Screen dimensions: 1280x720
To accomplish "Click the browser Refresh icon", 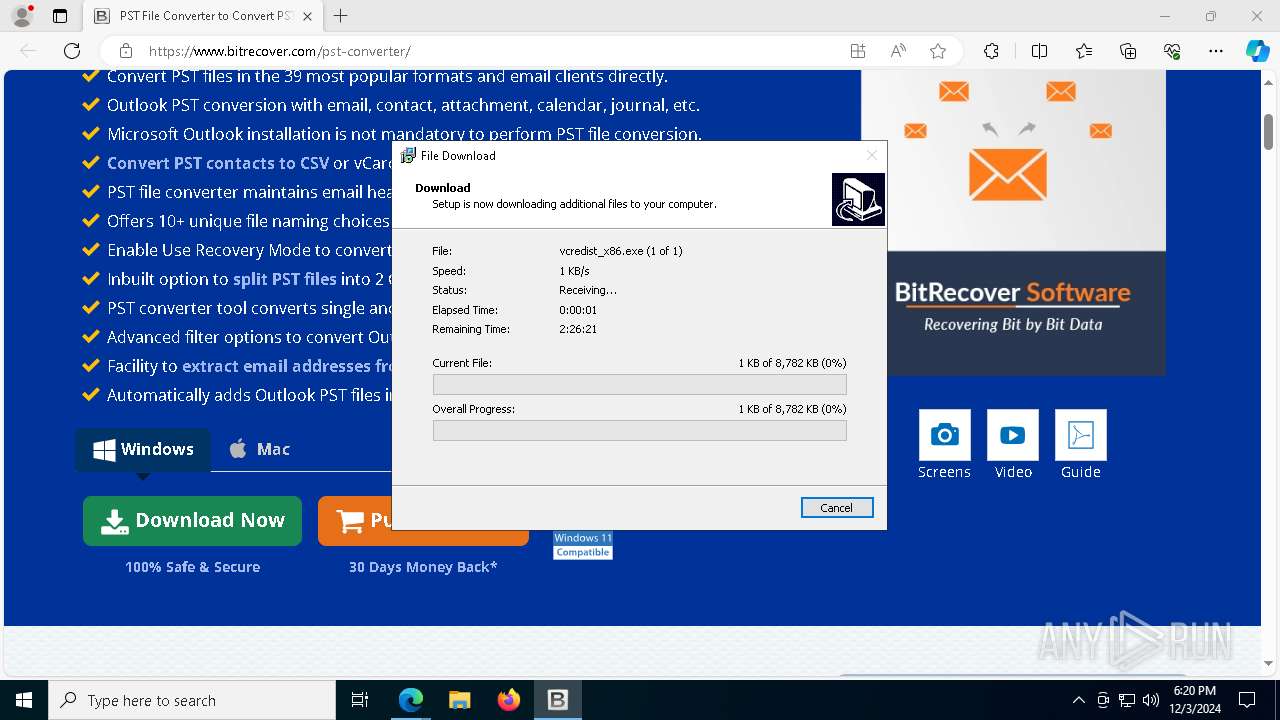I will coord(72,51).
